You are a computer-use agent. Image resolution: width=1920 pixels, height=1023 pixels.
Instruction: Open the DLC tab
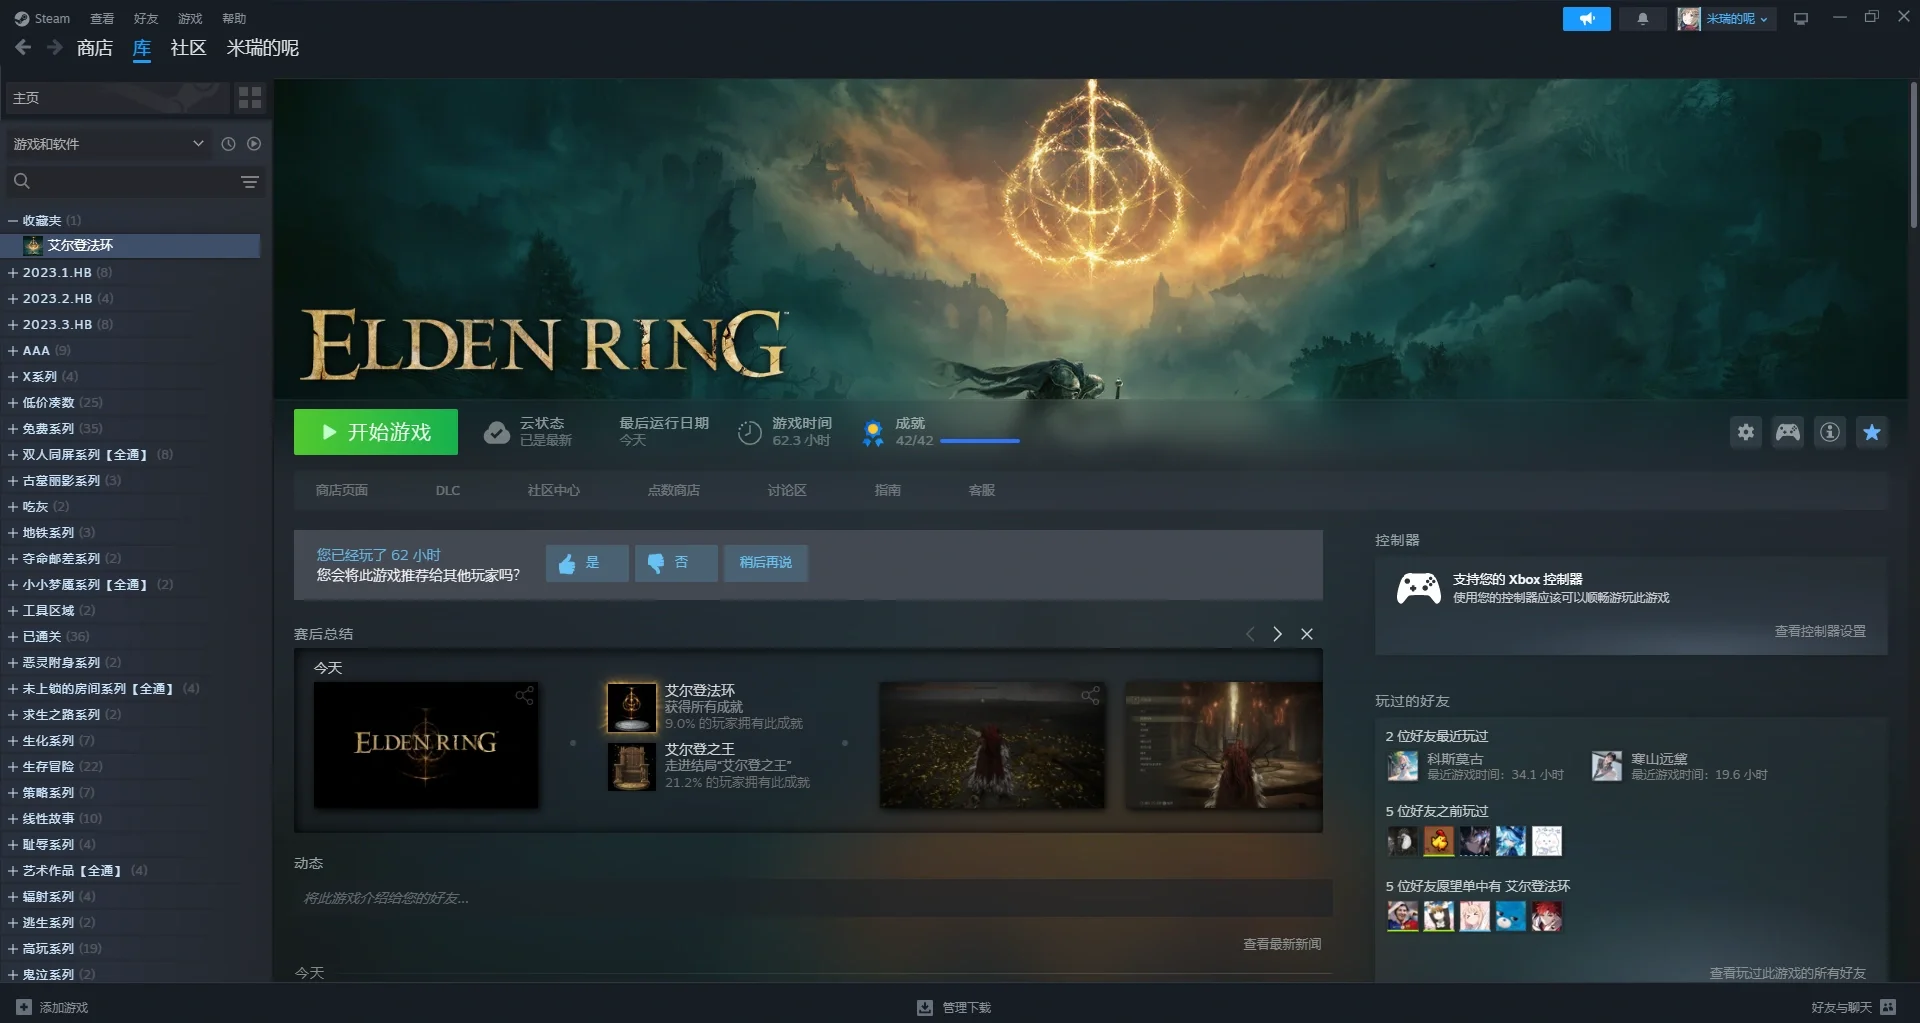[x=448, y=490]
